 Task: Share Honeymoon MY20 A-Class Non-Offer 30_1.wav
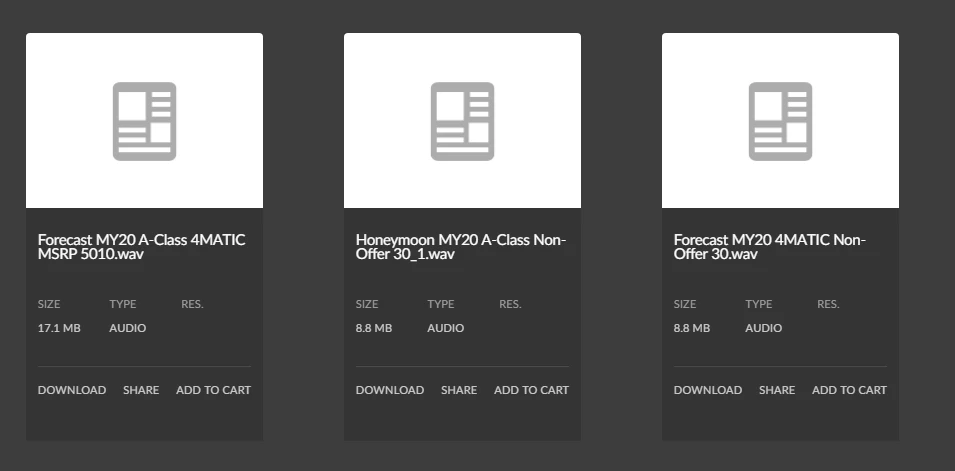[x=459, y=390]
